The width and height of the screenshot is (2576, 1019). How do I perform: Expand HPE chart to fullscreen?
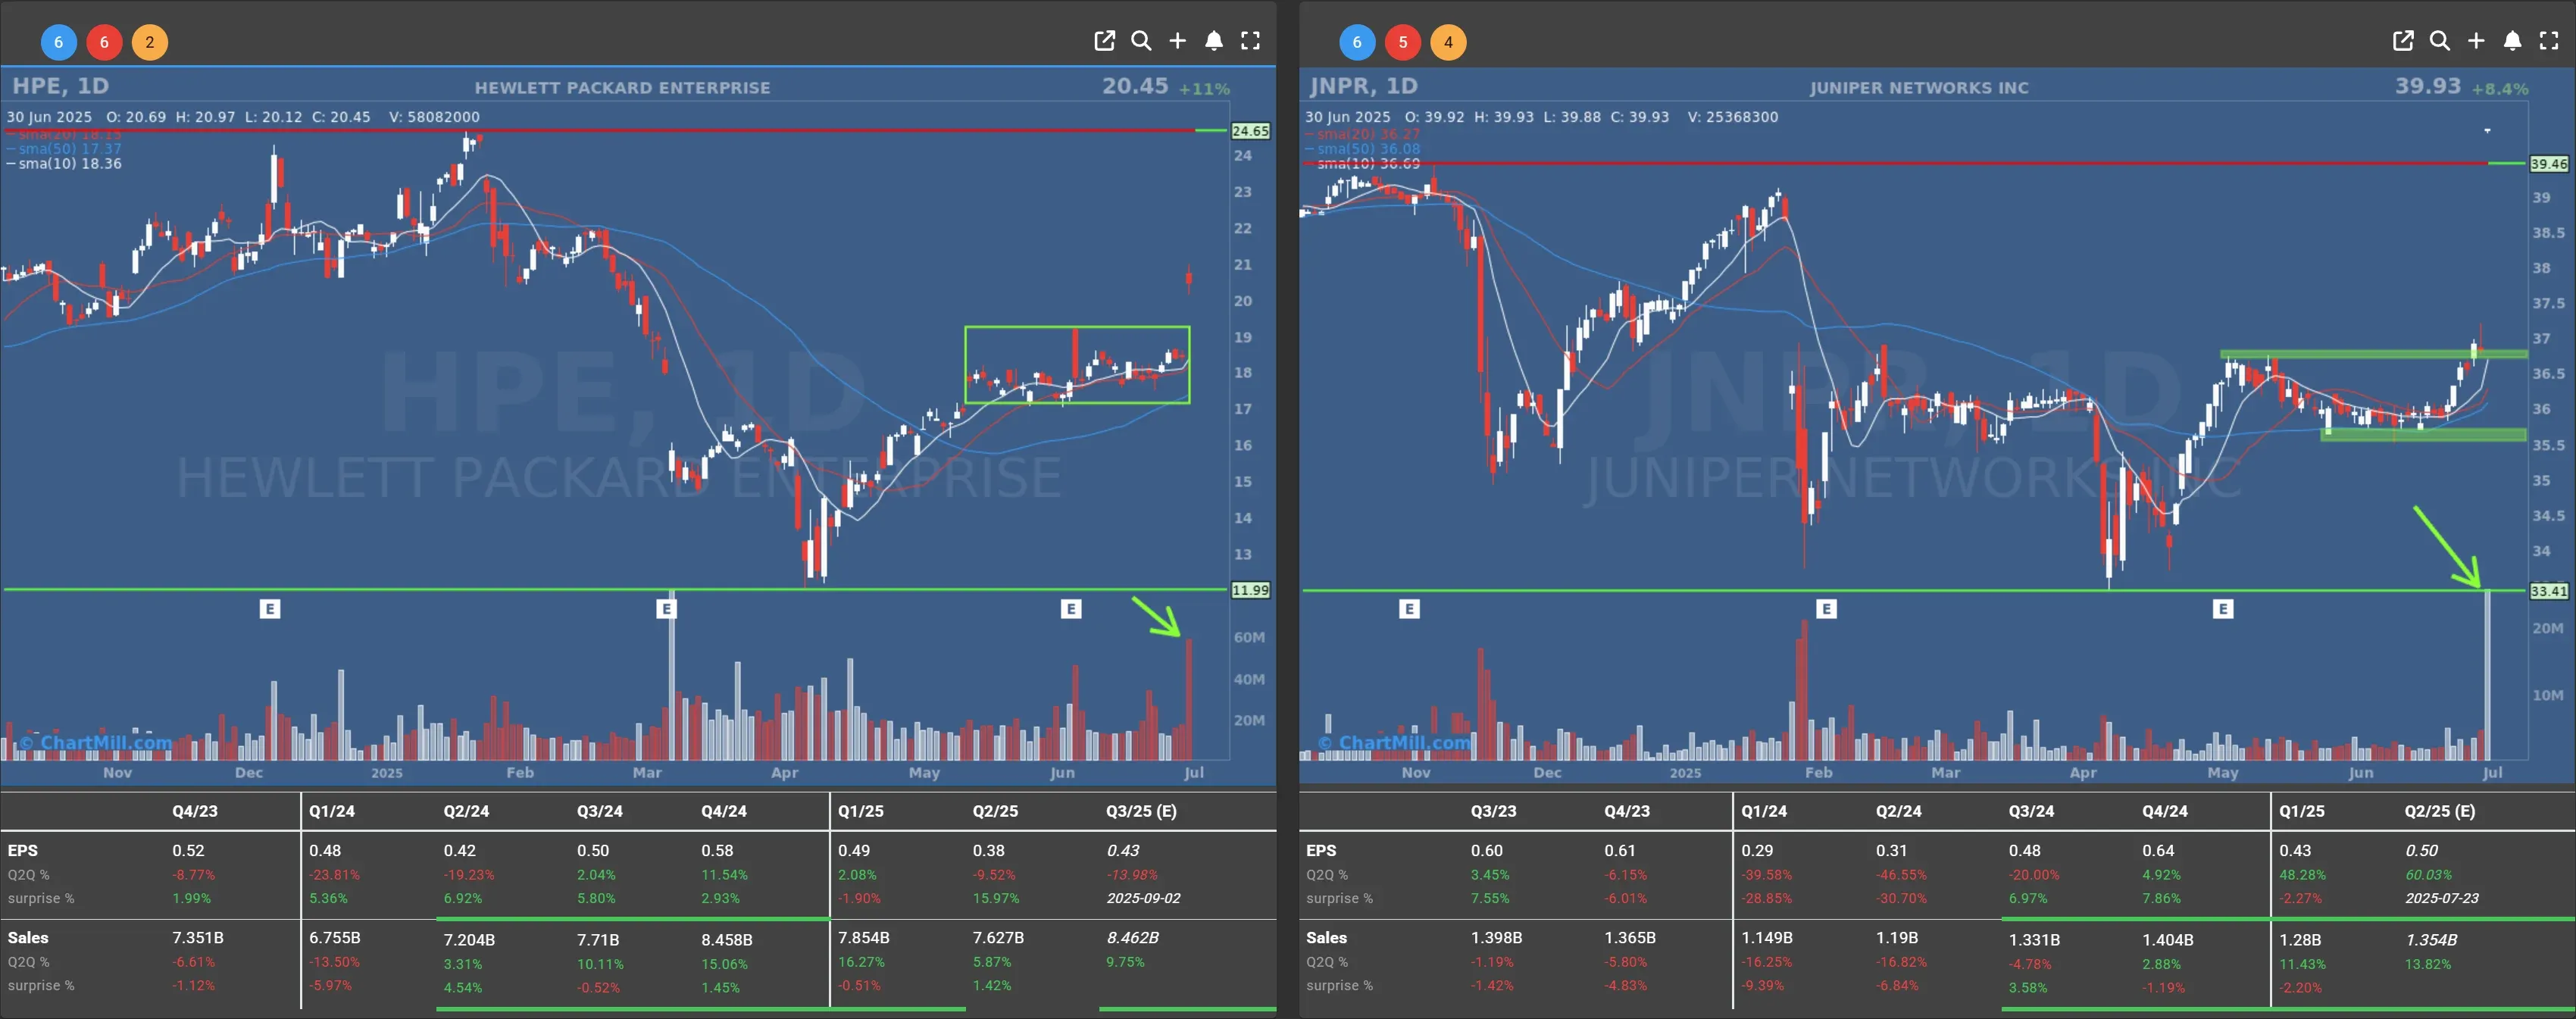(1250, 41)
